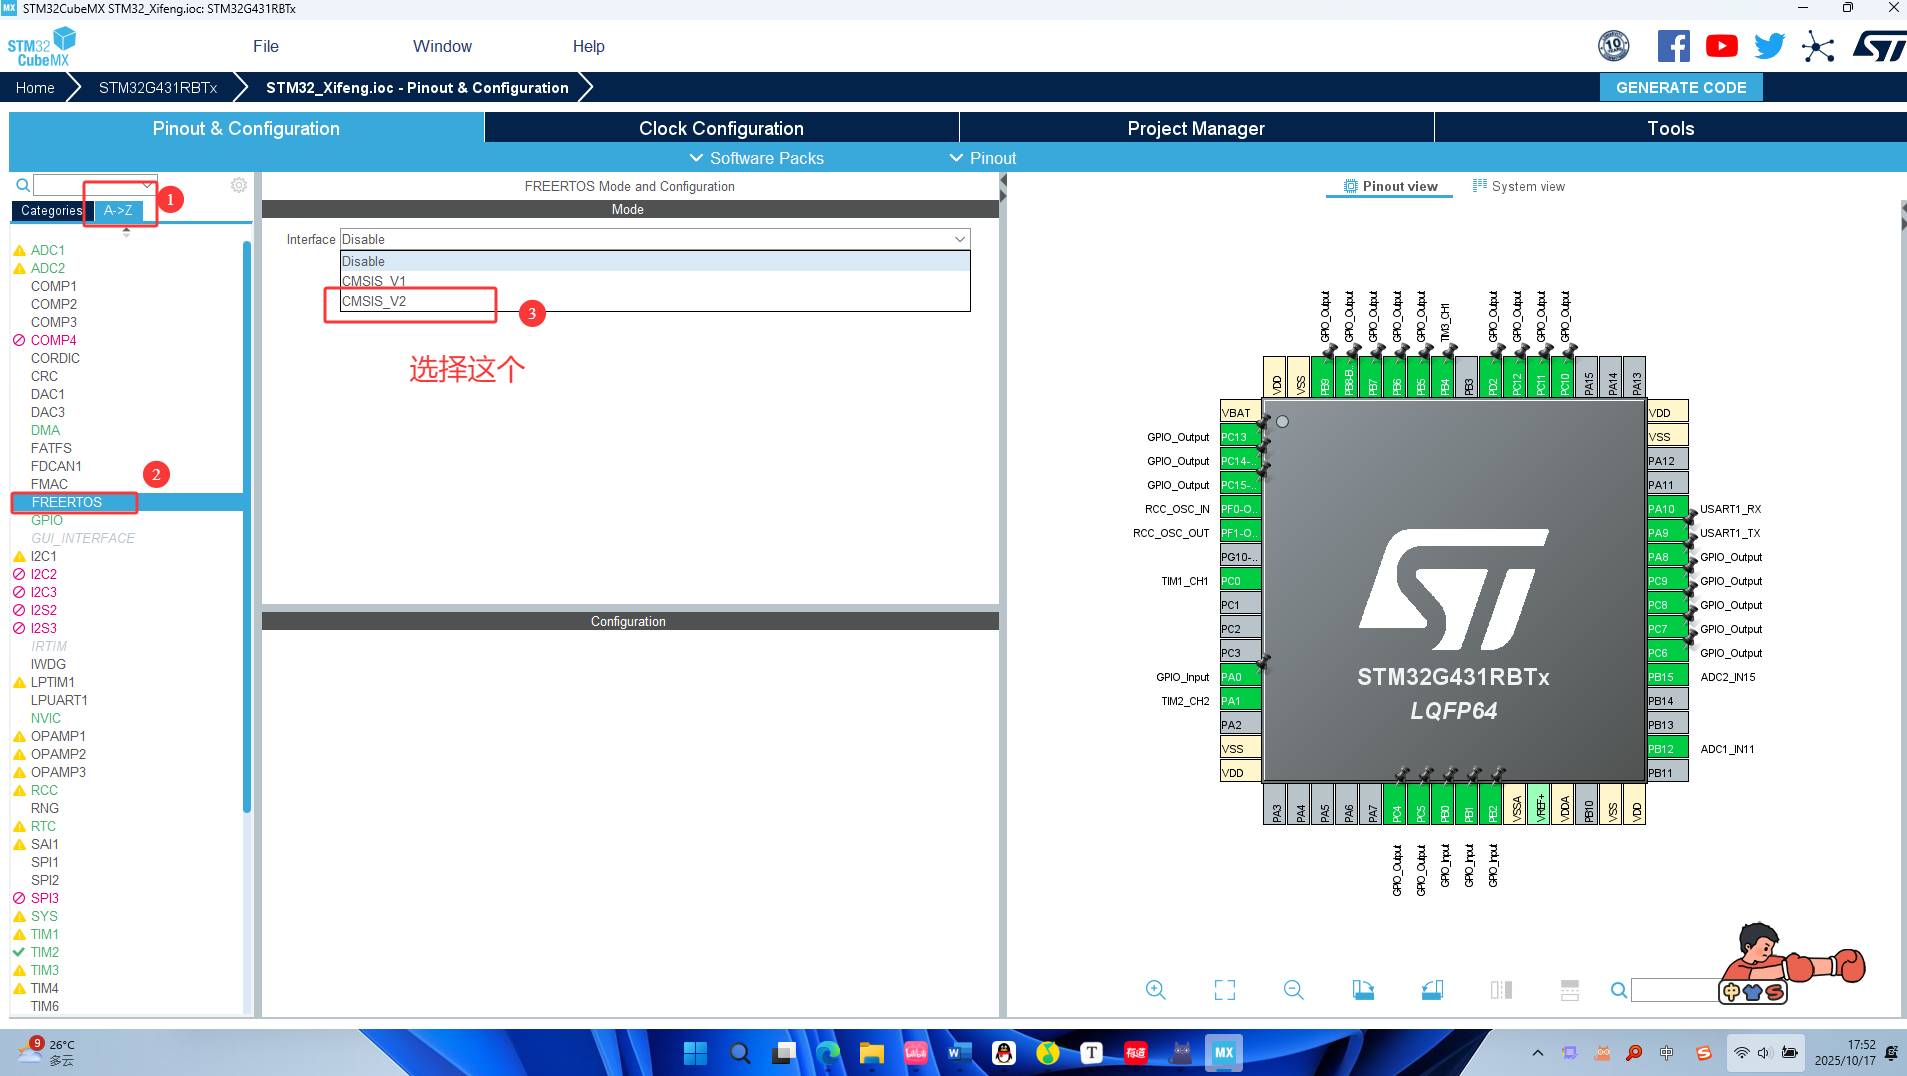Select the RCC peripheral

point(44,790)
